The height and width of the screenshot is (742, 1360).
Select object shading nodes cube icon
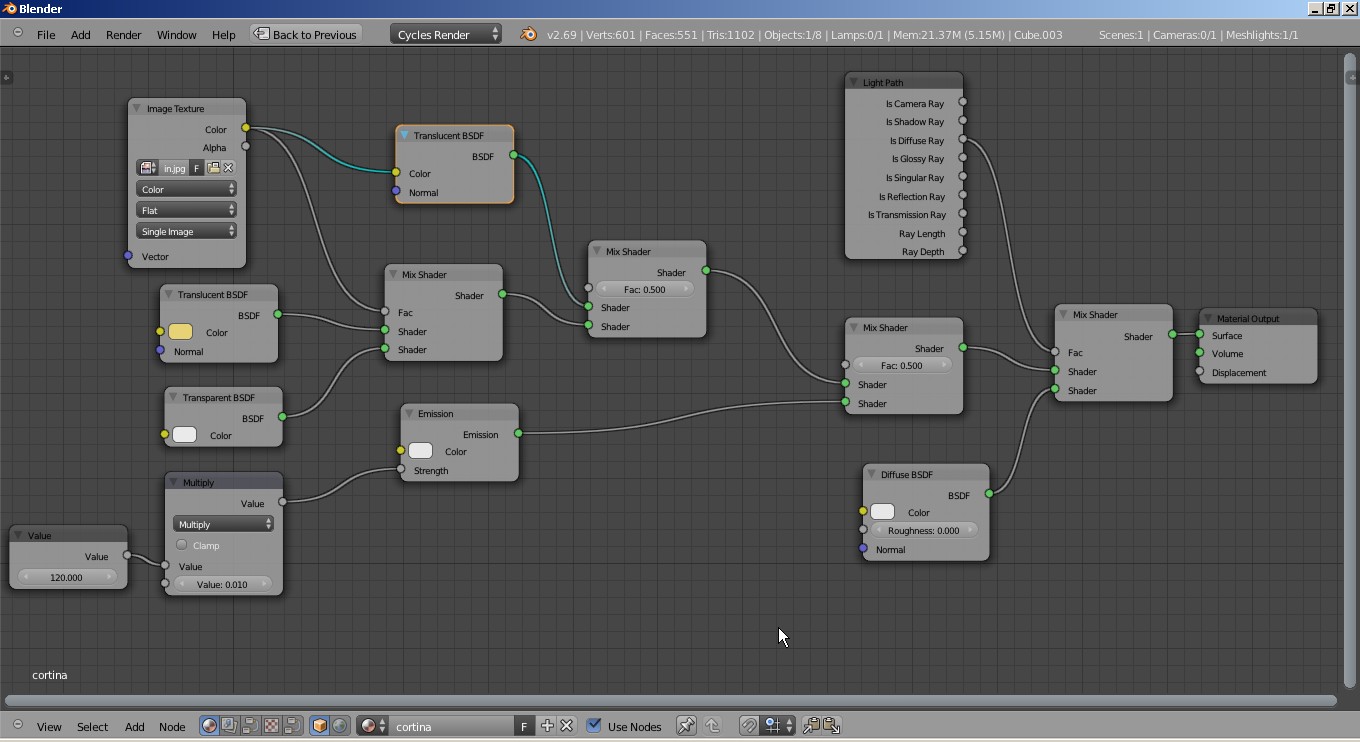(x=319, y=726)
